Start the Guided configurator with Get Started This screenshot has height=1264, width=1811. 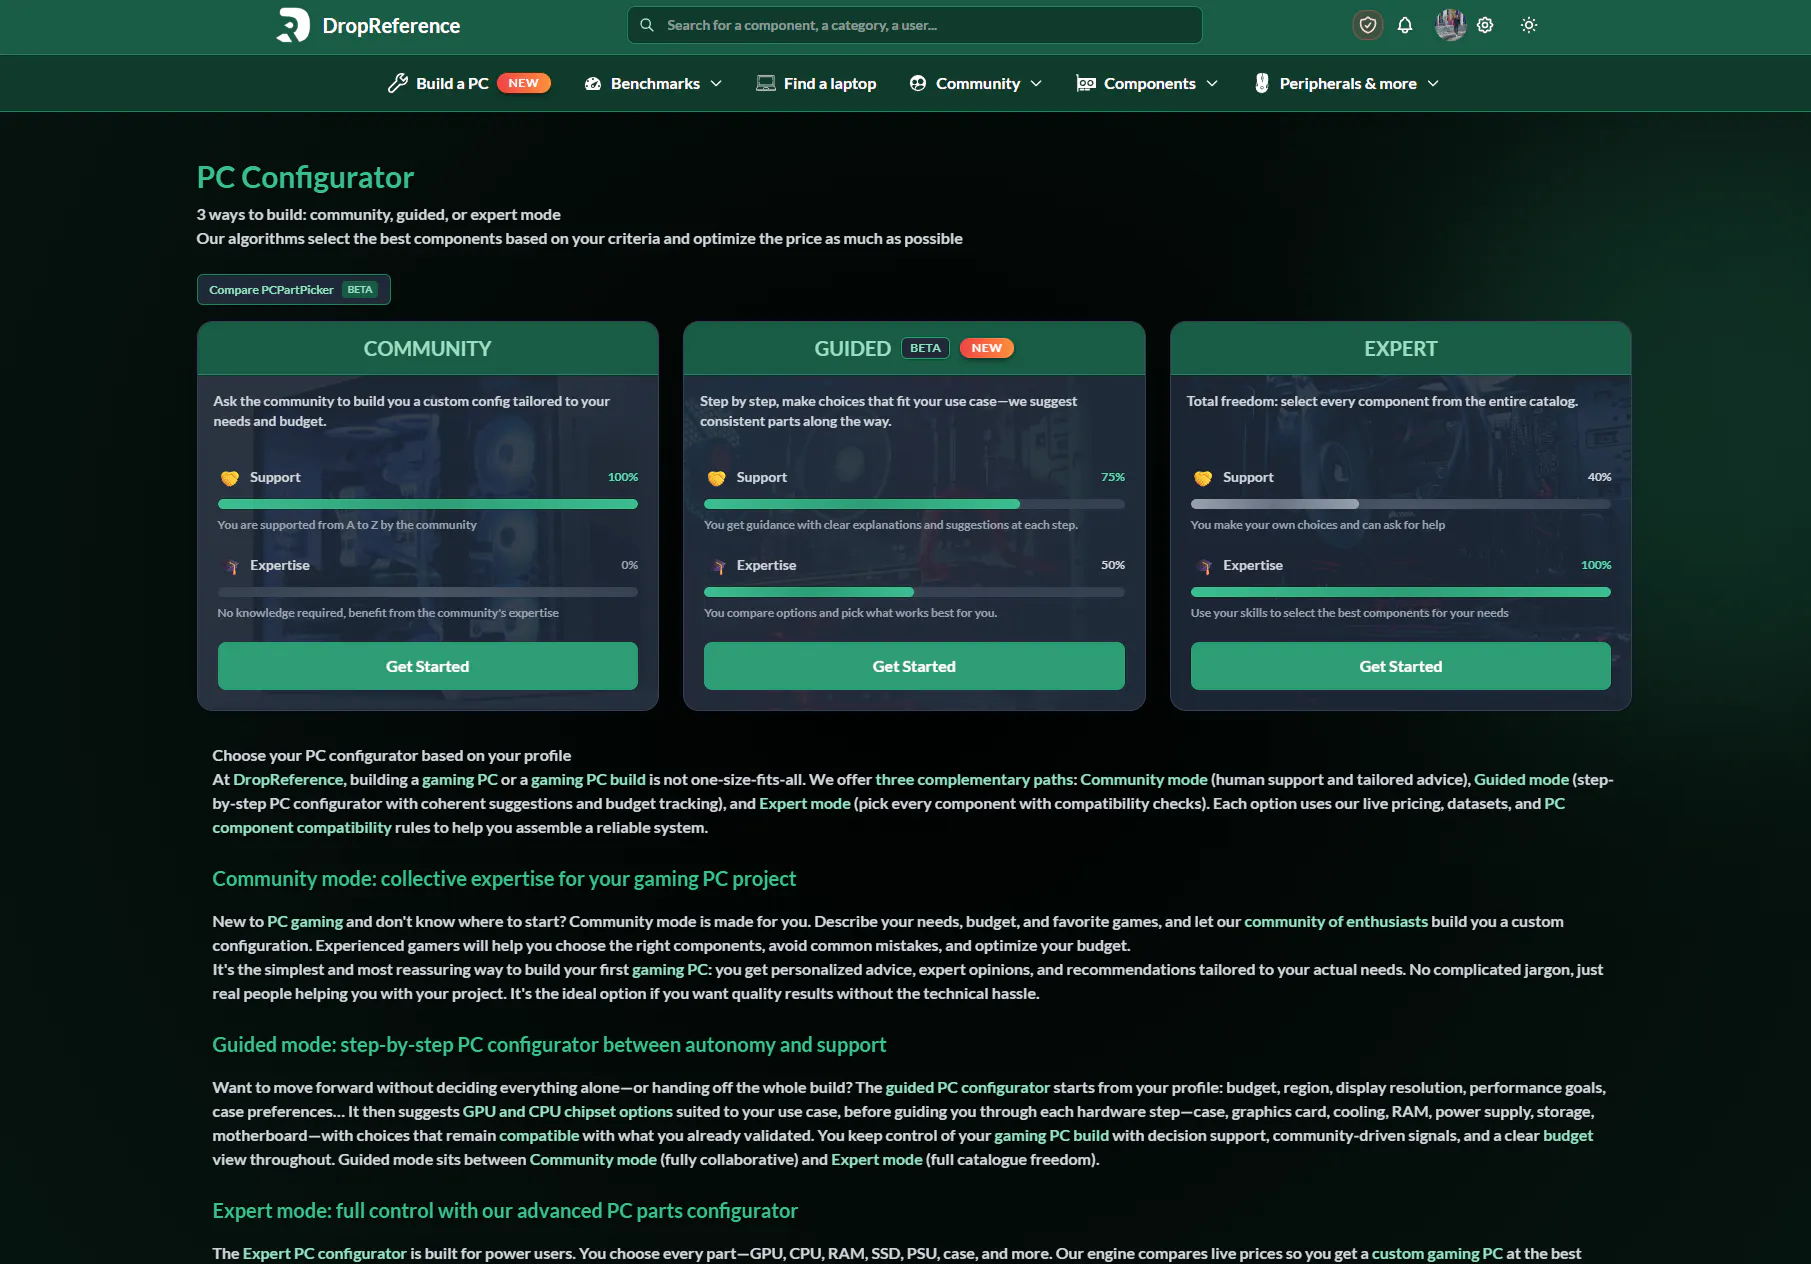pos(914,666)
